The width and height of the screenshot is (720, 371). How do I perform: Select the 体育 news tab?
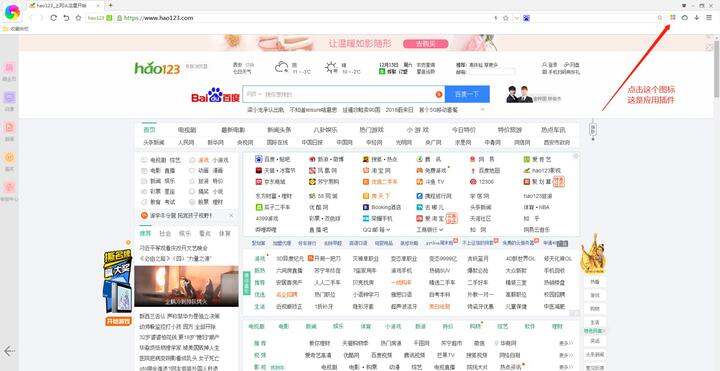pos(225,234)
